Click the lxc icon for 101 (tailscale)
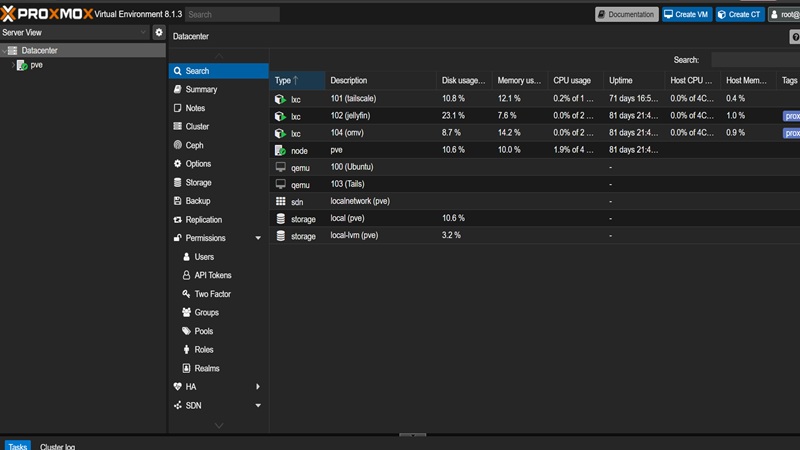Viewport: 800px width, 450px height. [280, 99]
